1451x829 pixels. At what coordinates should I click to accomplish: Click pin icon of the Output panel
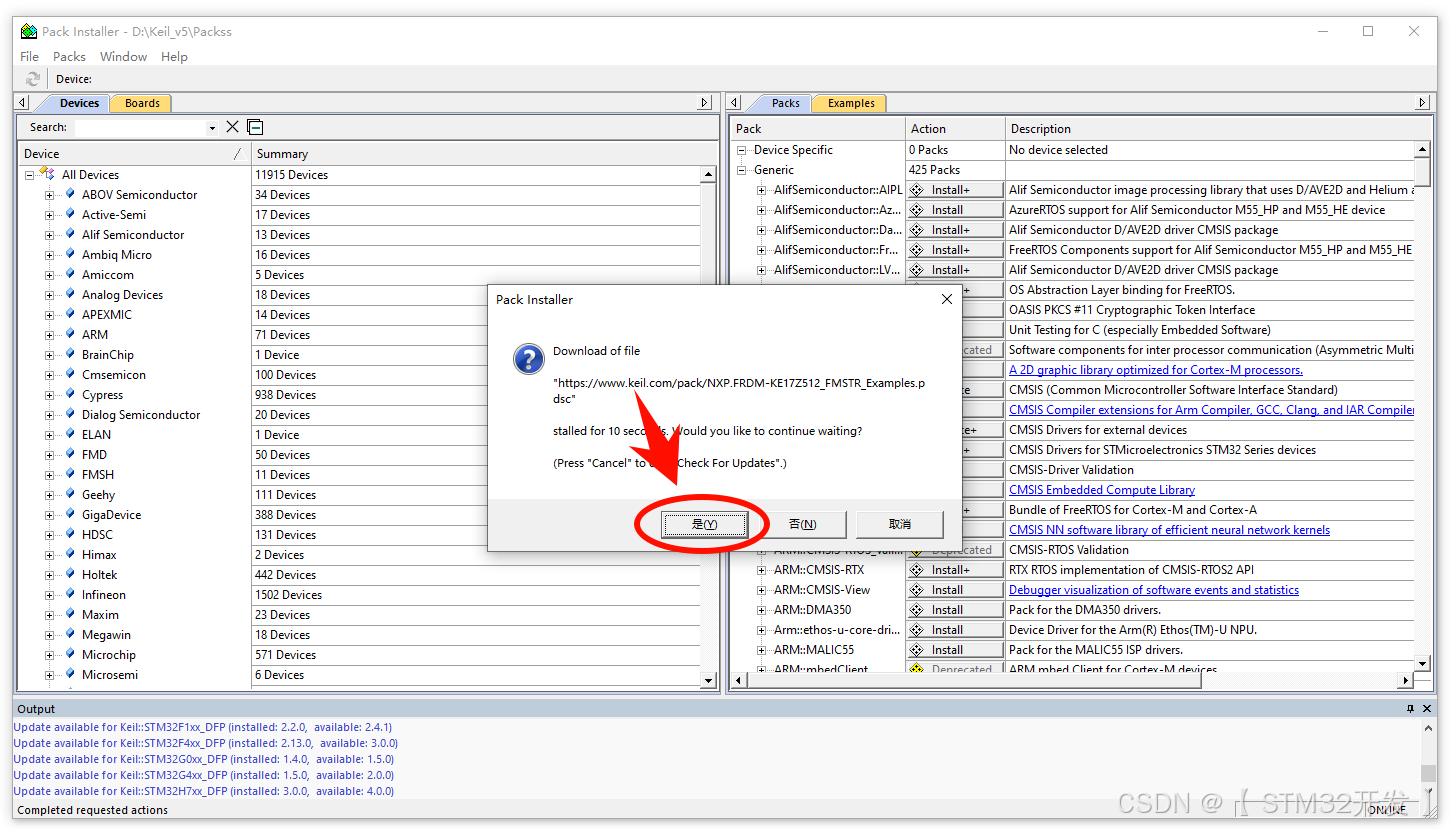point(1411,709)
